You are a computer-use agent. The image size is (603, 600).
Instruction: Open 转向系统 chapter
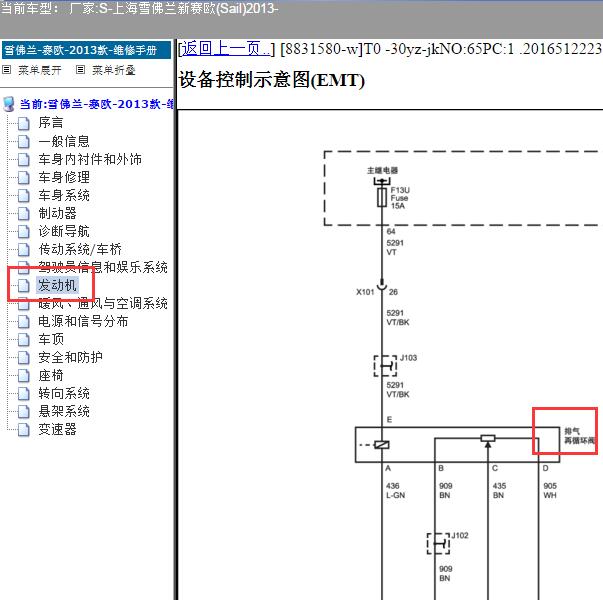64,393
